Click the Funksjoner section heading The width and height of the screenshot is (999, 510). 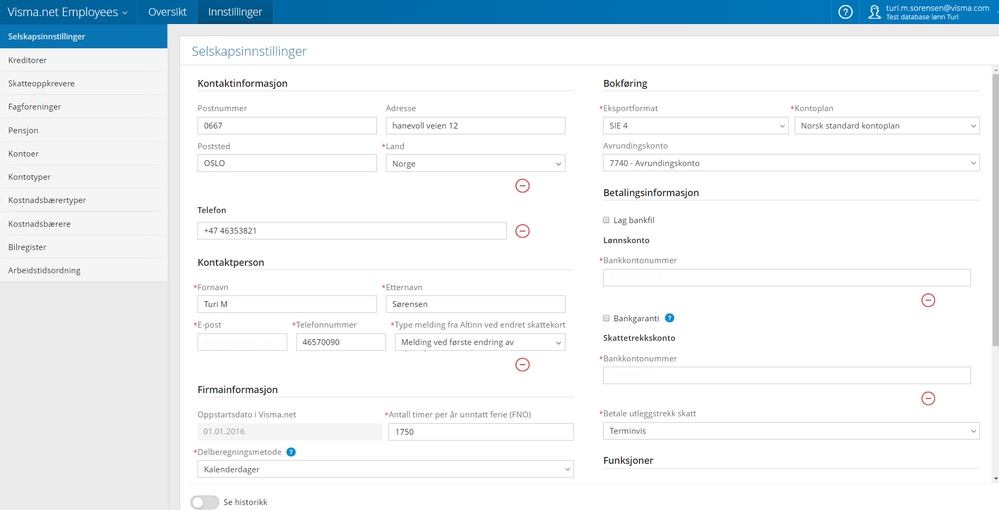[x=628, y=460]
